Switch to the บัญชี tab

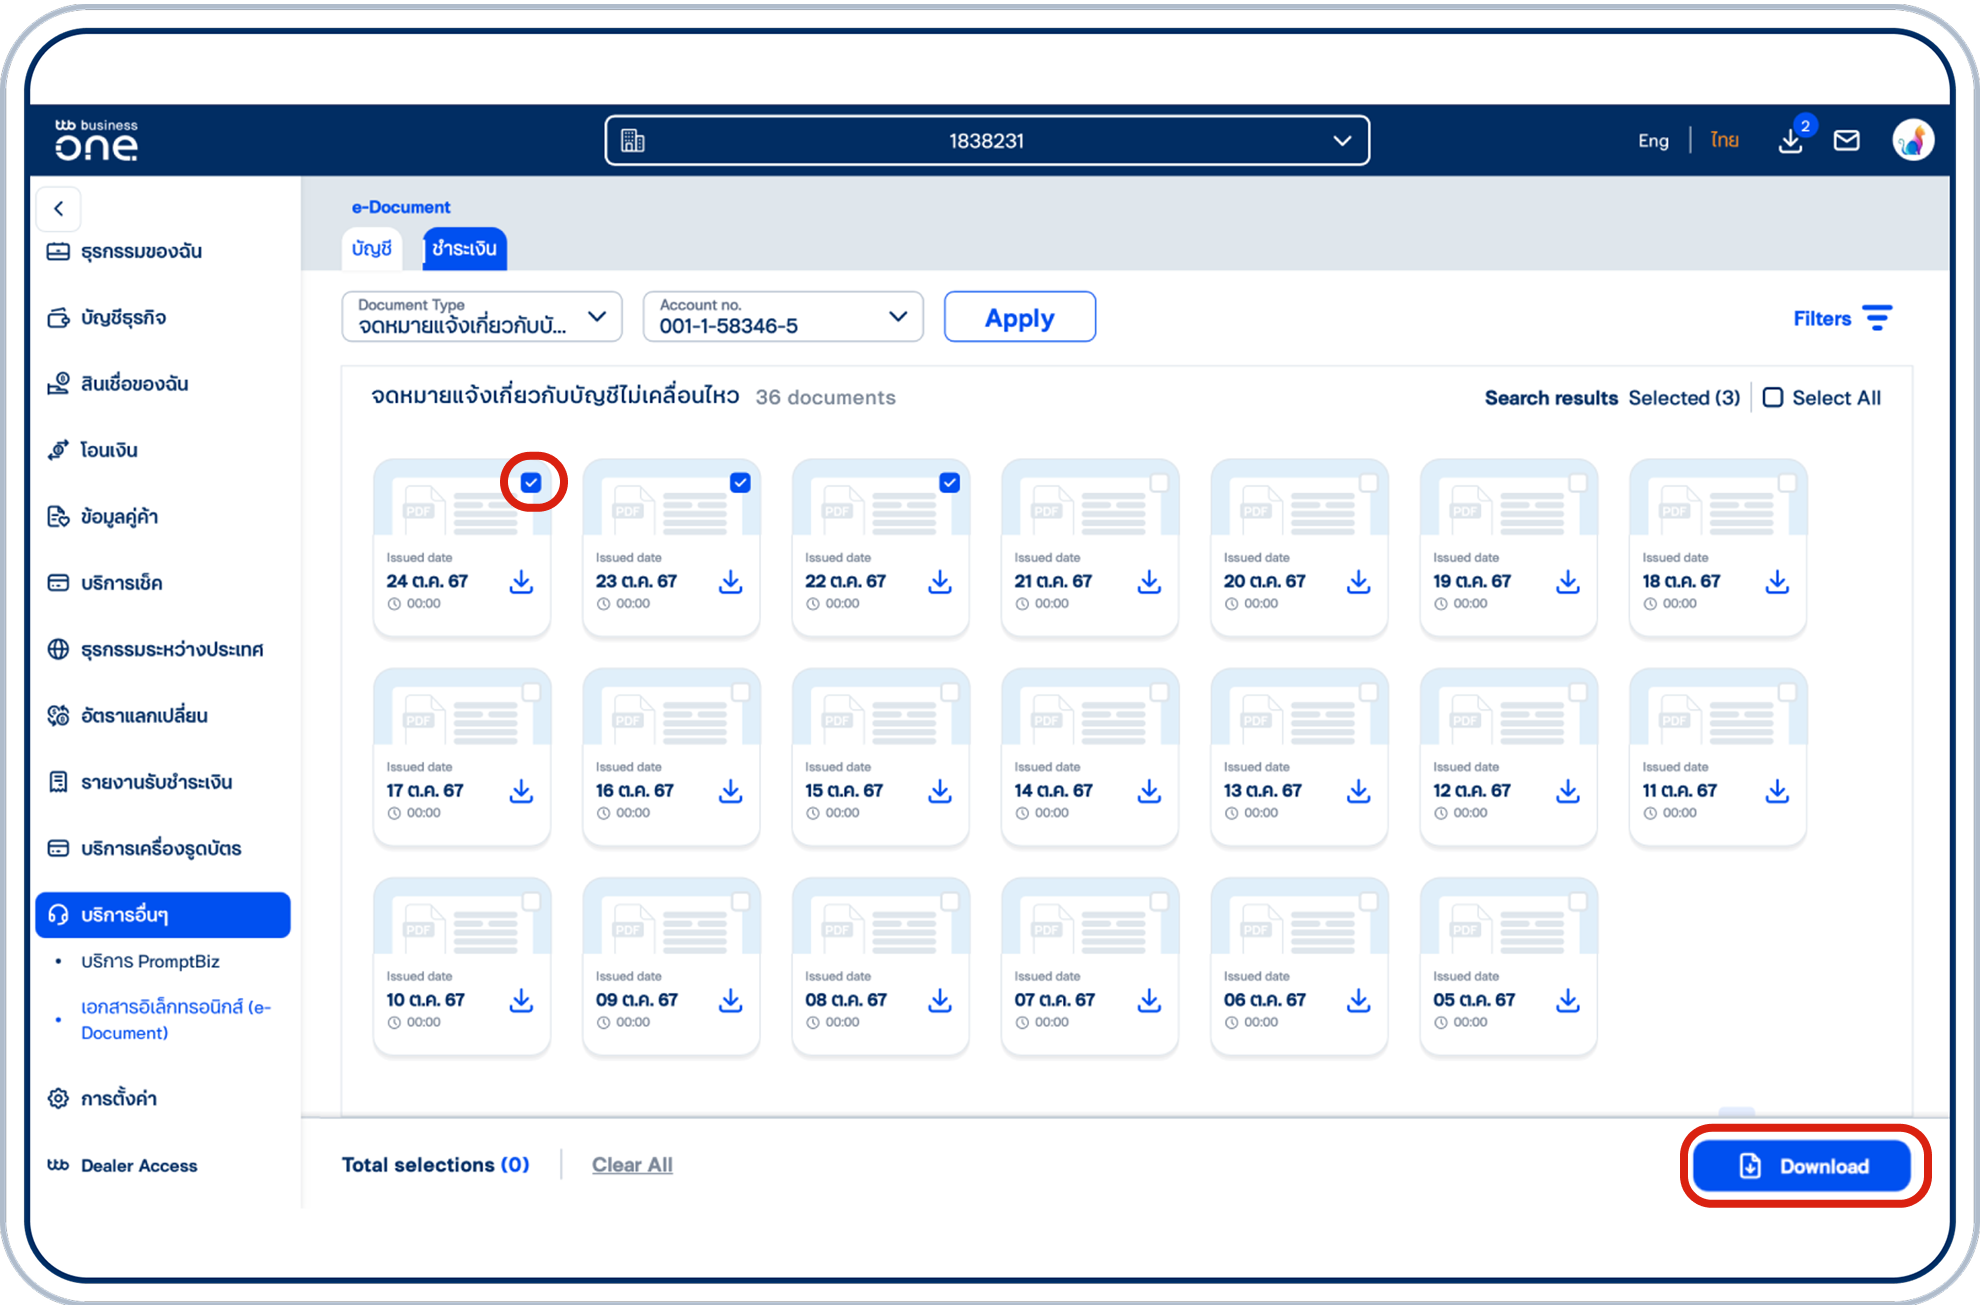tap(371, 248)
